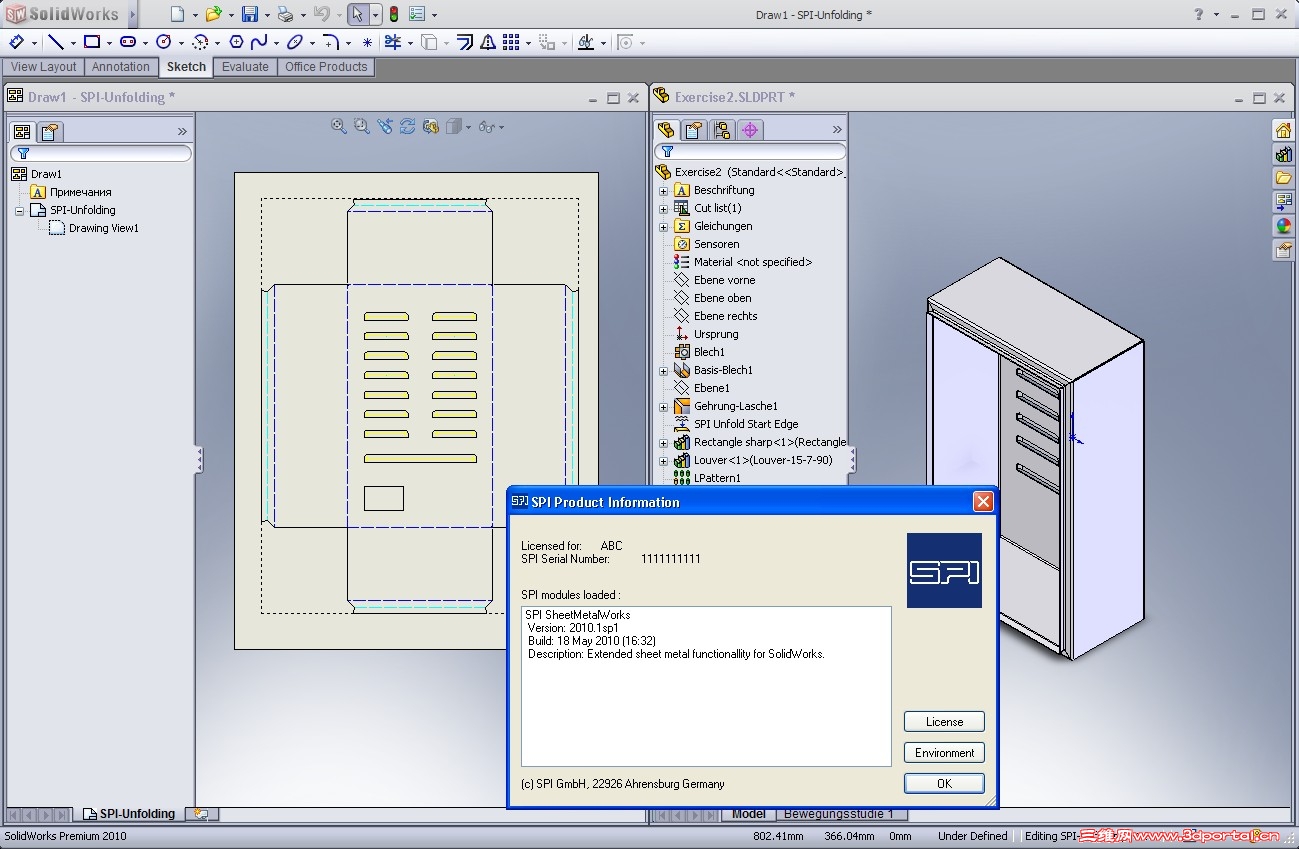Select the Louver<1> feature in the tree
This screenshot has width=1299, height=849.
762,460
